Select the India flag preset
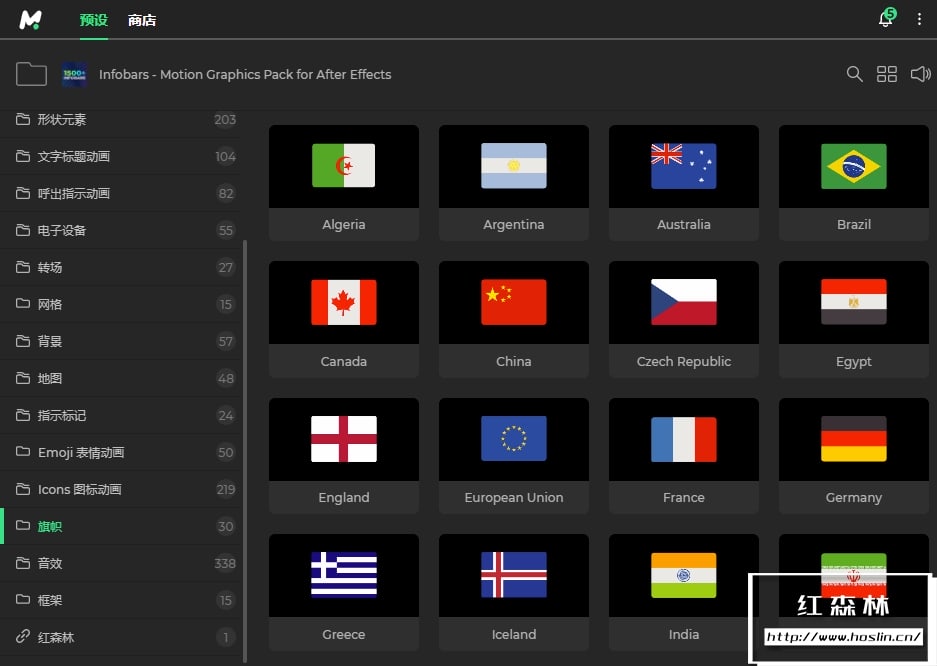 (684, 592)
